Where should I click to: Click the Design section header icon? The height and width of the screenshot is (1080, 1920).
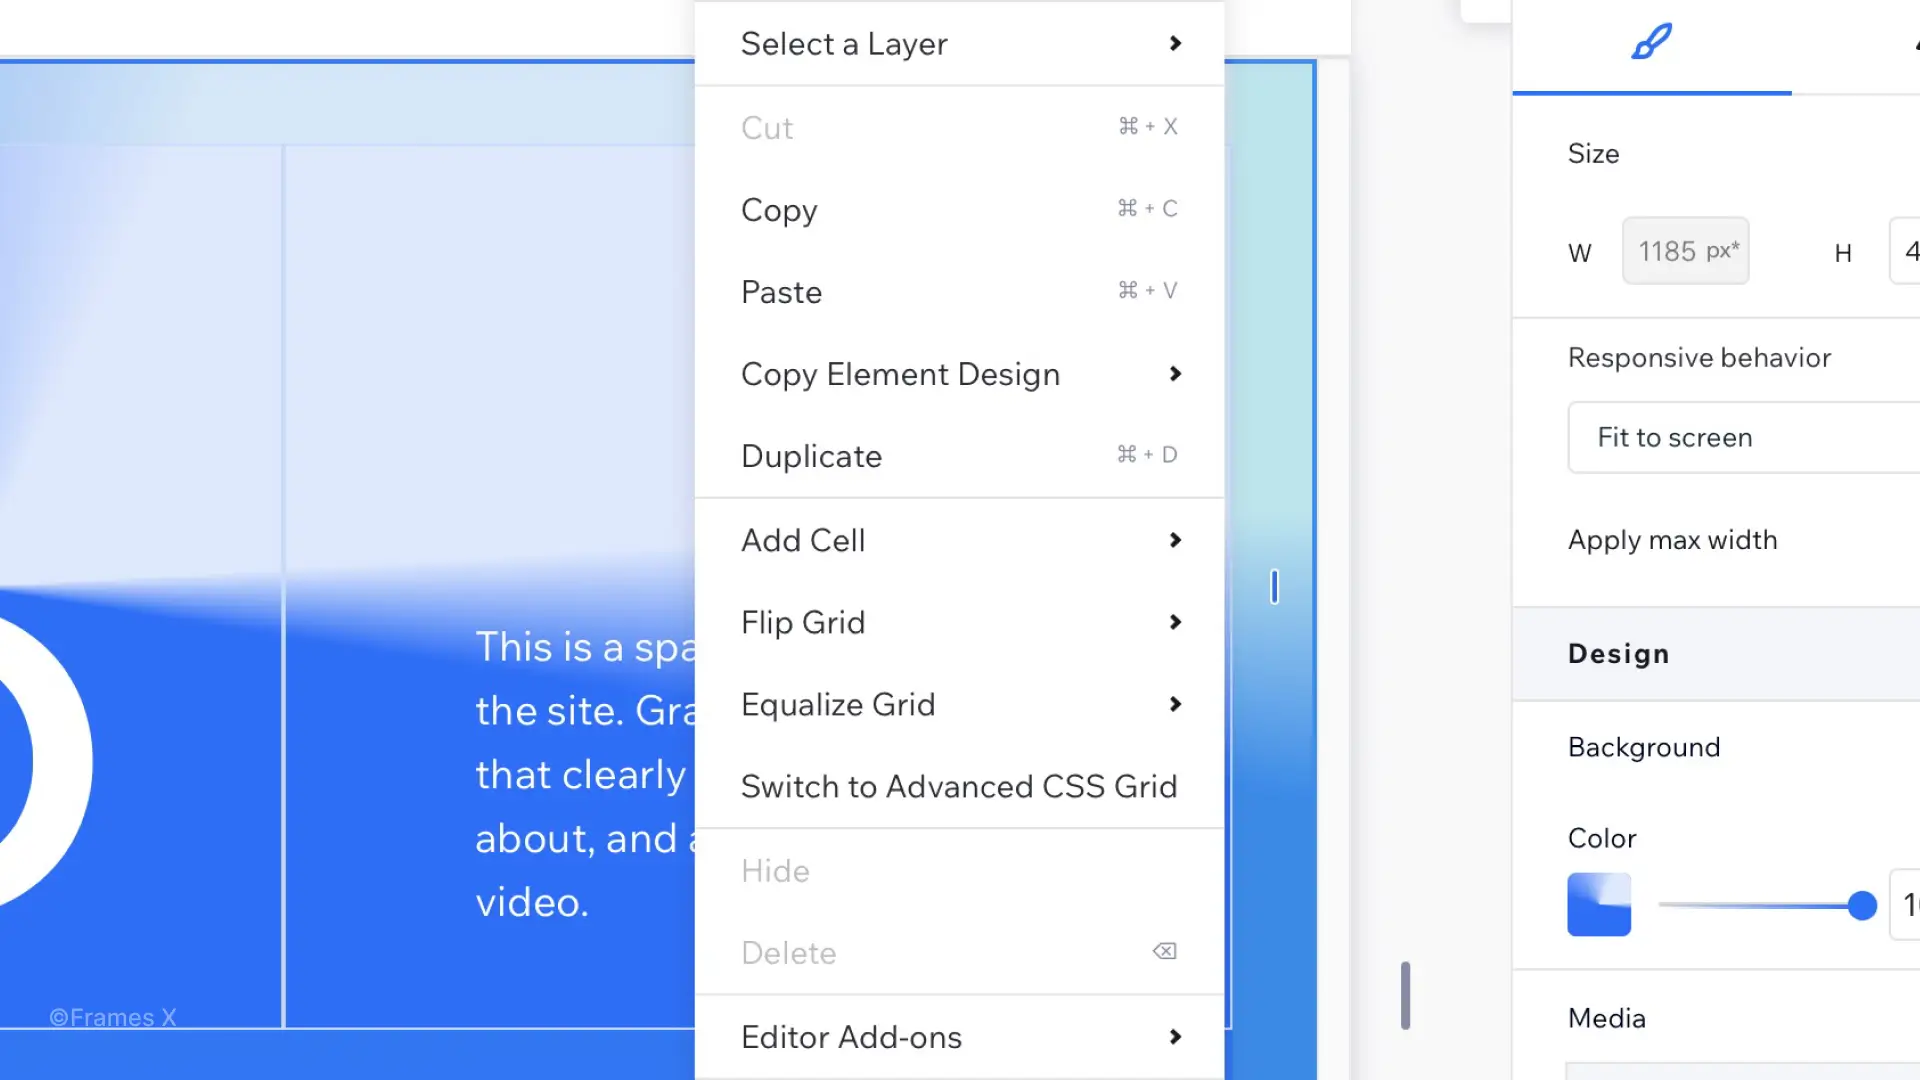tap(1652, 42)
